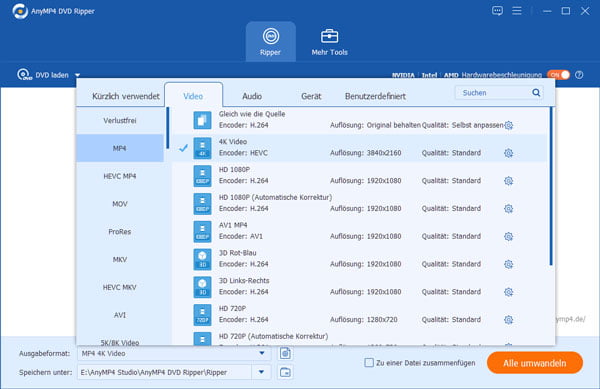
Task: Open settings gear for 3D Rot-Blau profile
Action: pyautogui.click(x=509, y=264)
